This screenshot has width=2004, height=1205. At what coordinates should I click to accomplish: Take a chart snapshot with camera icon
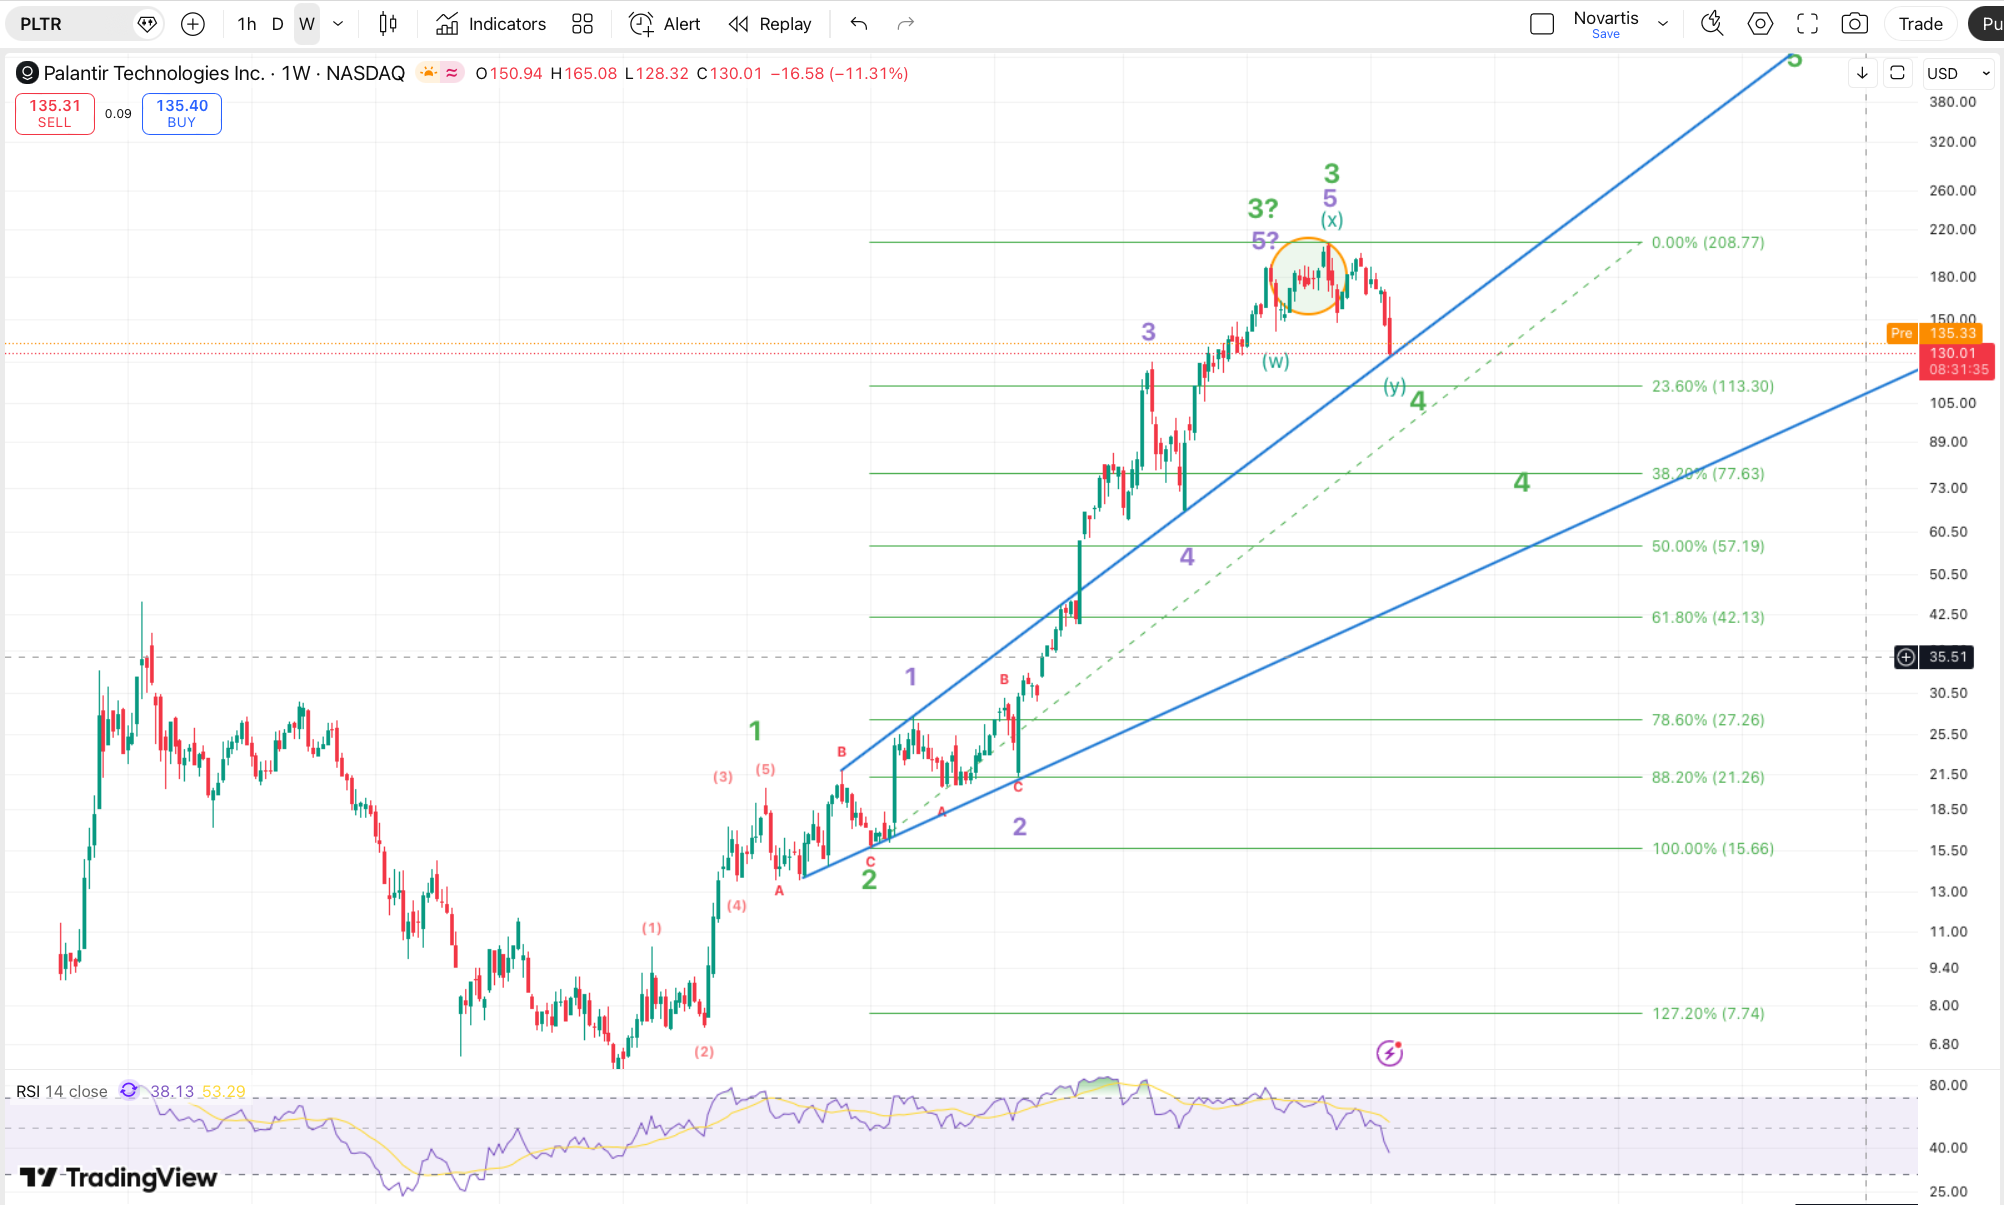[x=1854, y=24]
